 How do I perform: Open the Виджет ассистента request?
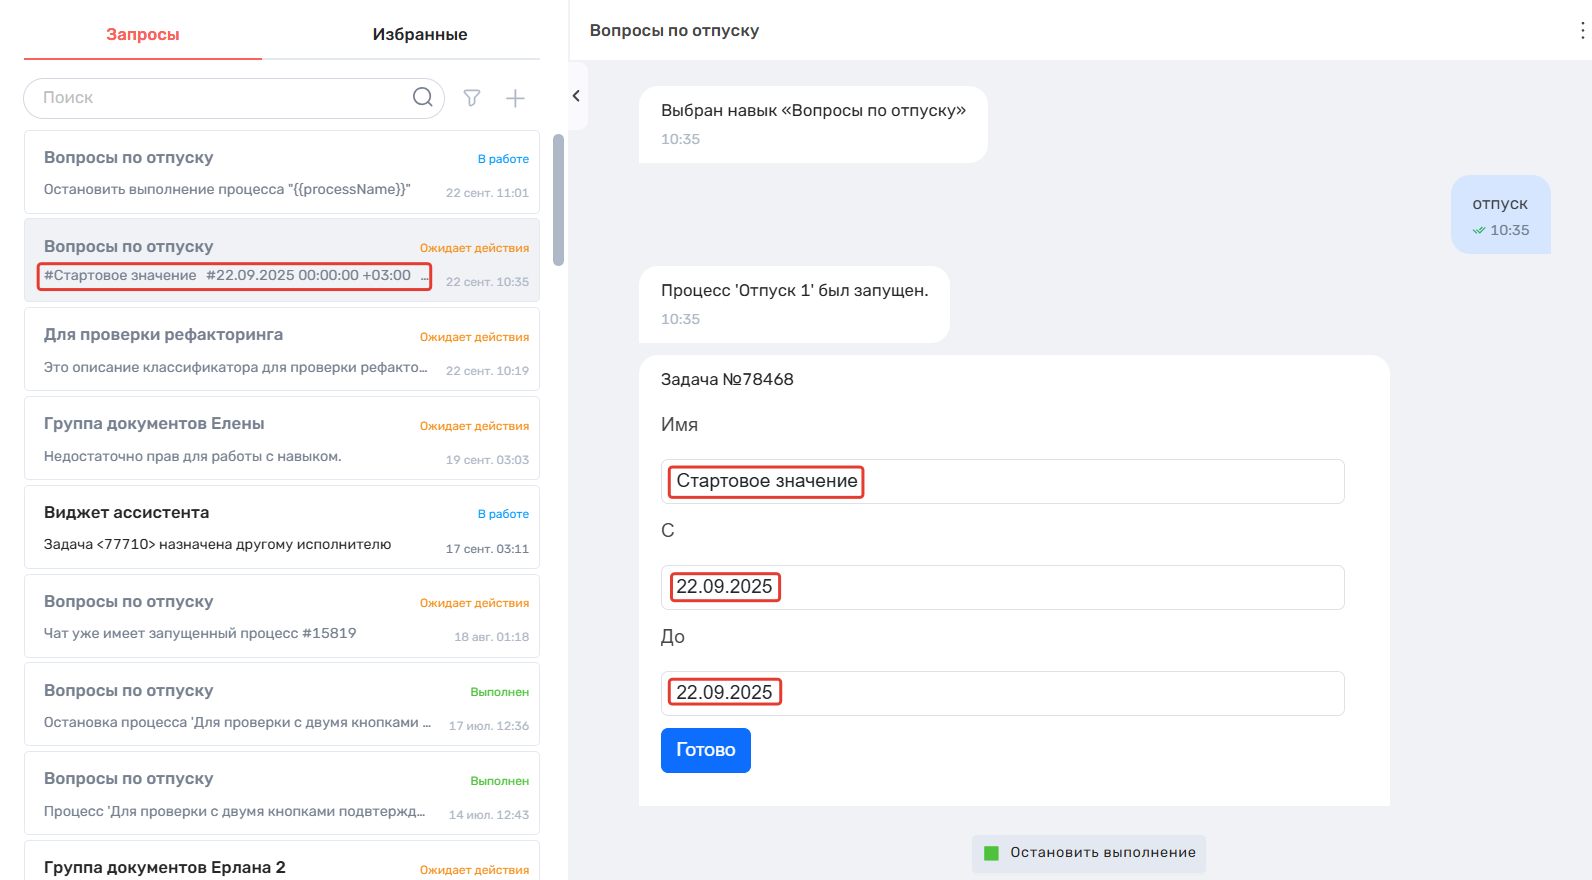(x=282, y=528)
